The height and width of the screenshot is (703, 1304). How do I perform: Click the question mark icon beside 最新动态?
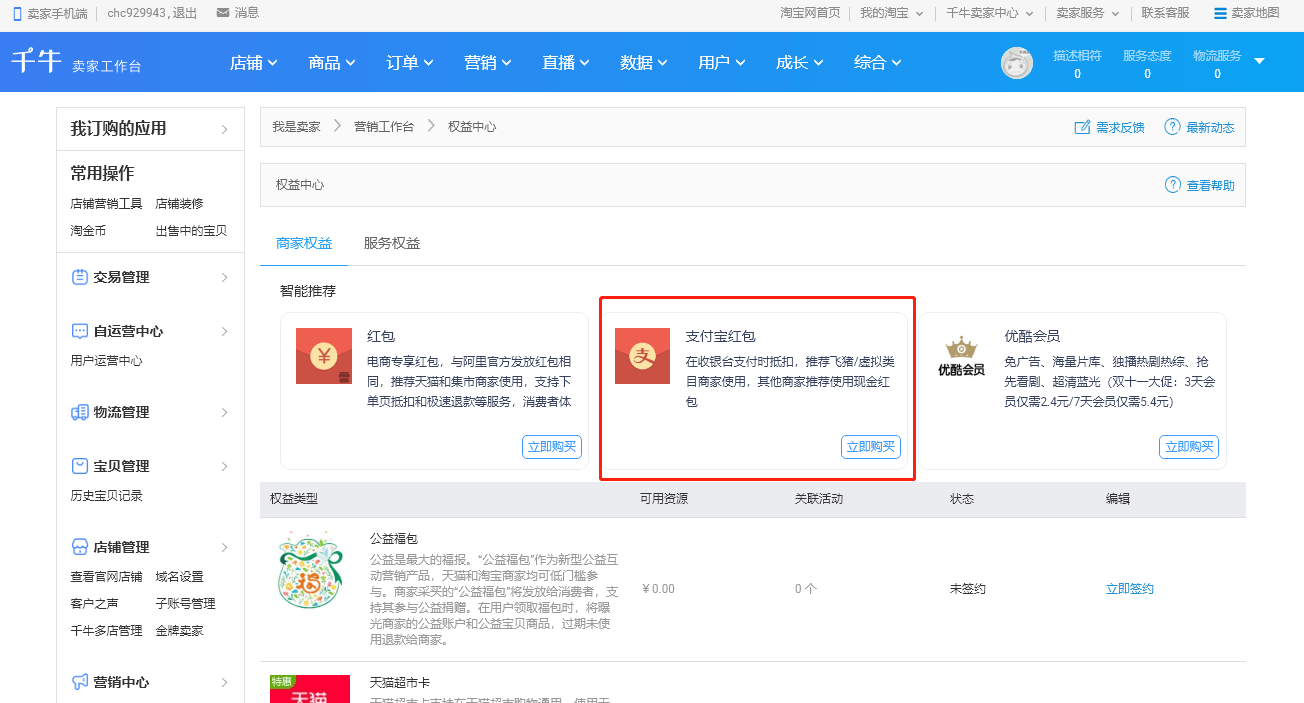(1173, 127)
